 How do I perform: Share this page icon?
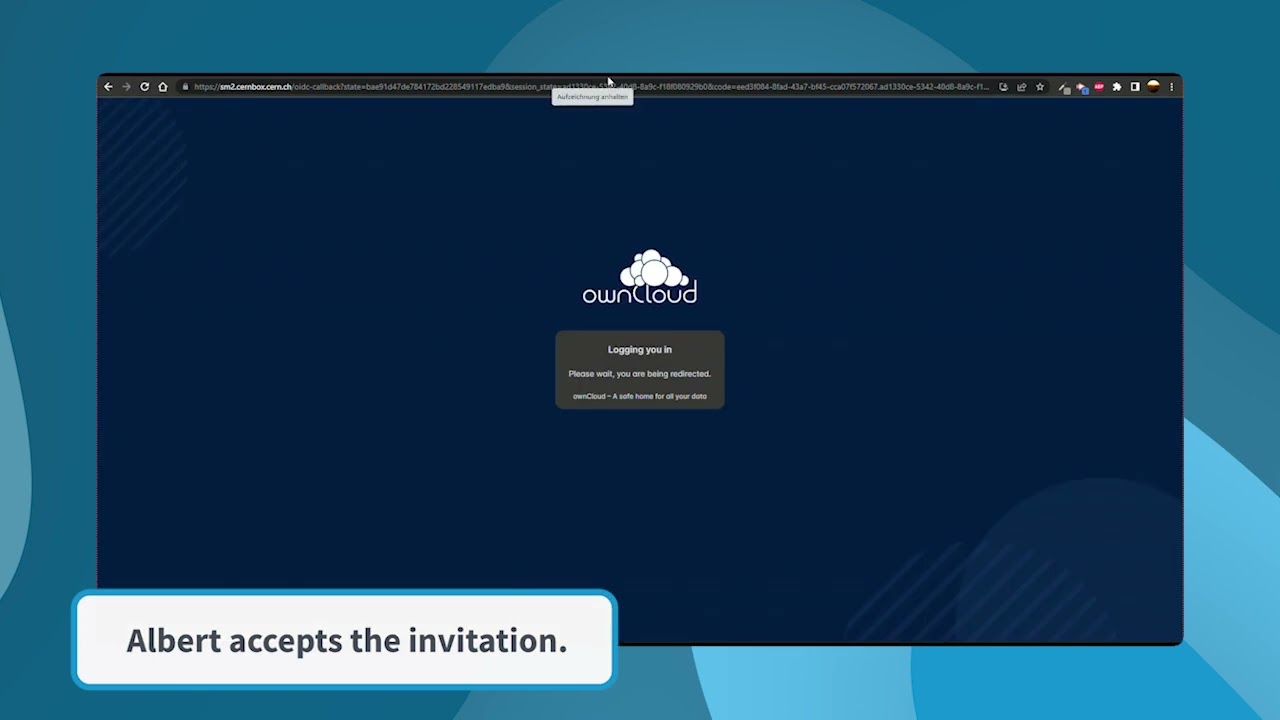[1021, 87]
